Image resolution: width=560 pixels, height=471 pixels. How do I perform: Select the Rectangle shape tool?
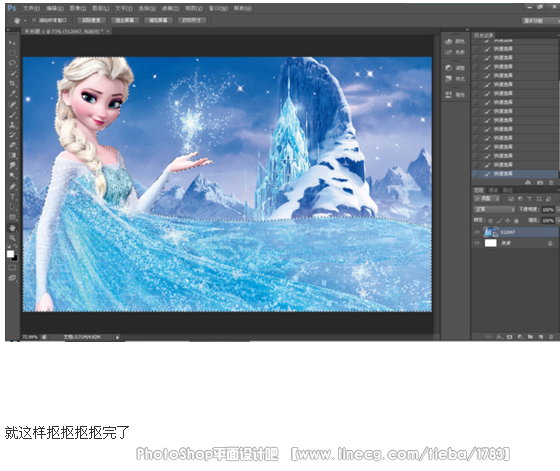coord(12,217)
